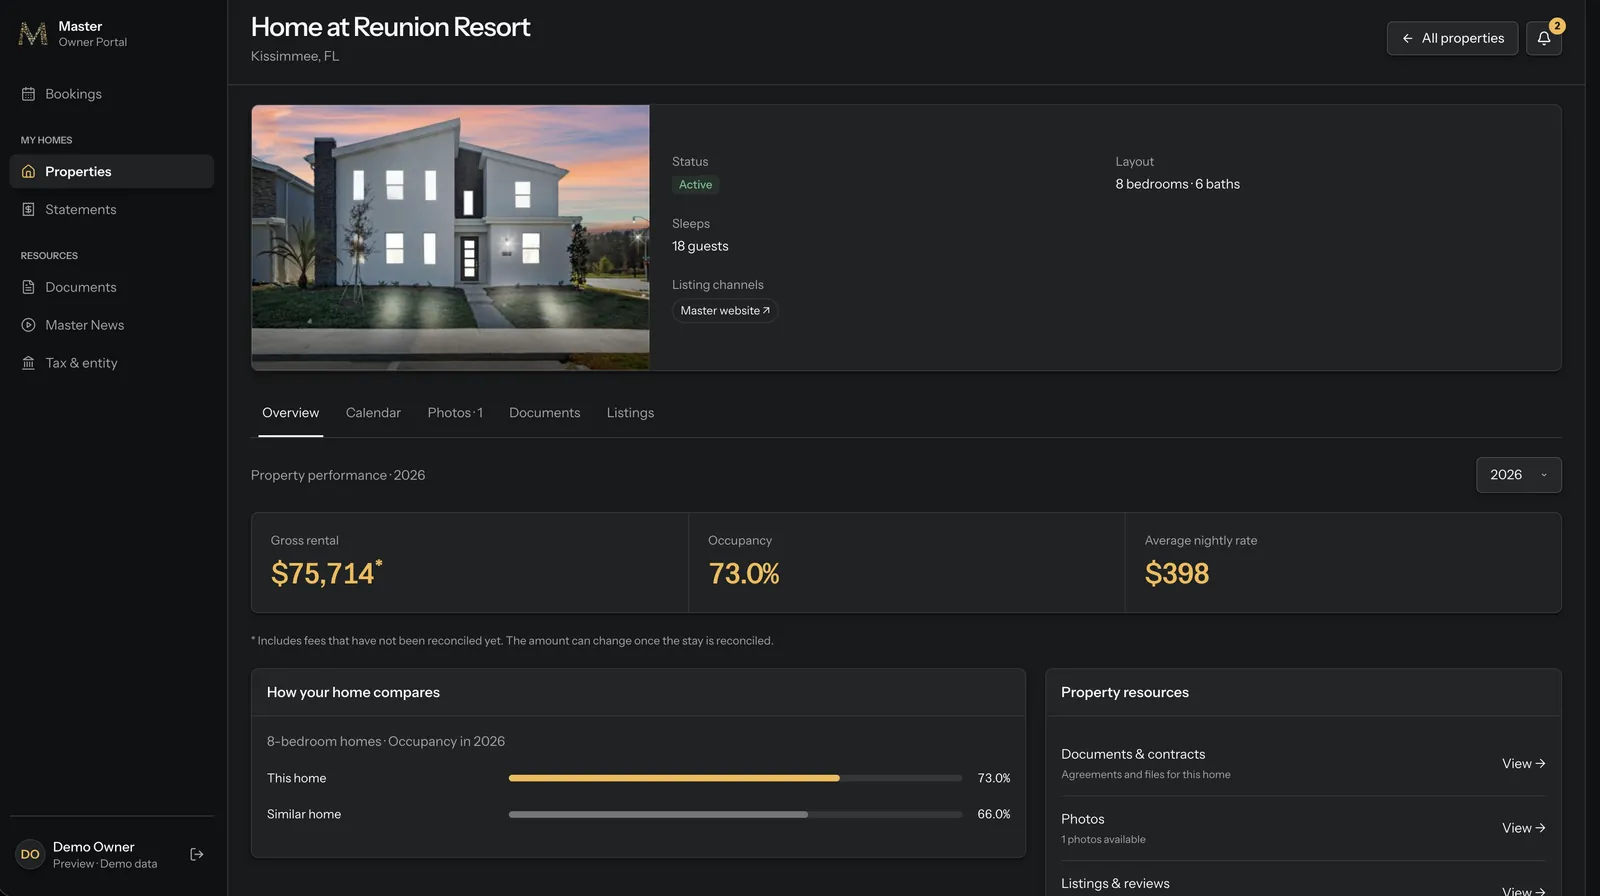Viewport: 1600px width, 896px height.
Task: Click 'Listings & reviews' resource row
Action: point(1303,884)
